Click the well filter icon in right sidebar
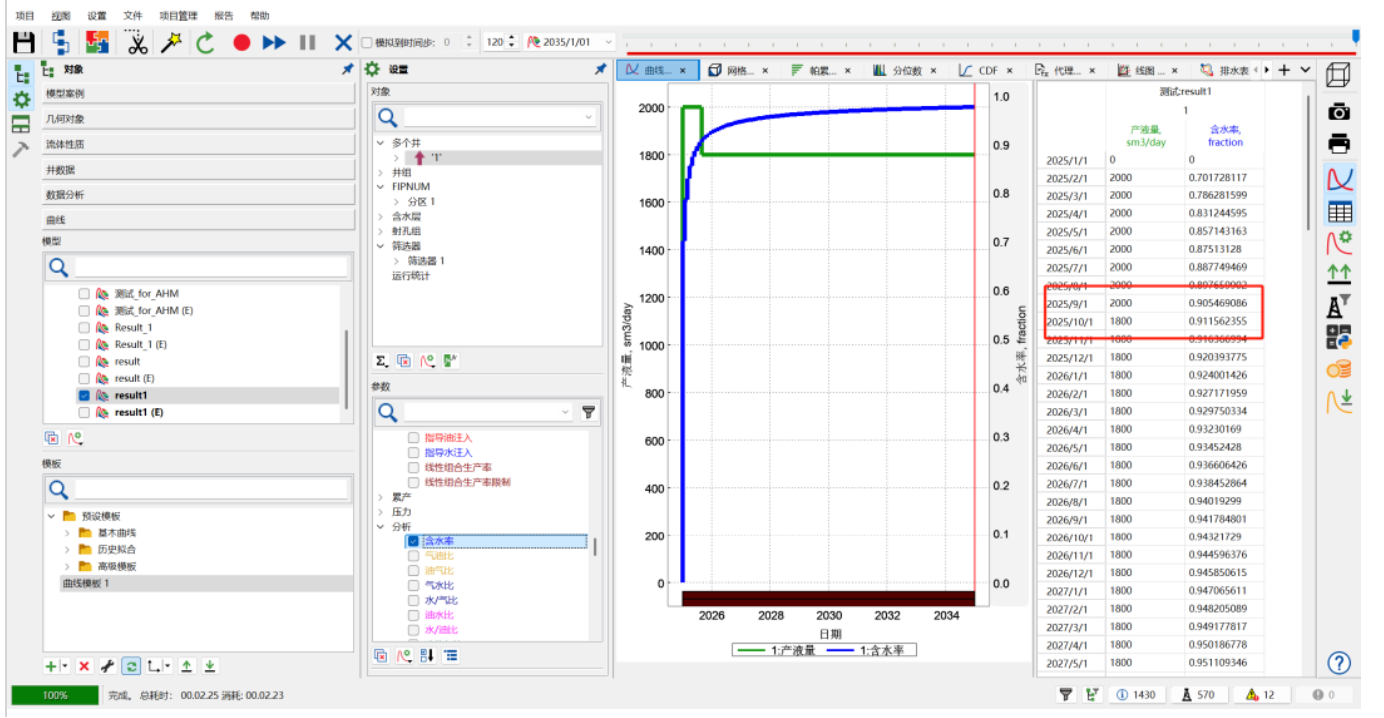Viewport: 1384px width, 718px height. click(1339, 306)
